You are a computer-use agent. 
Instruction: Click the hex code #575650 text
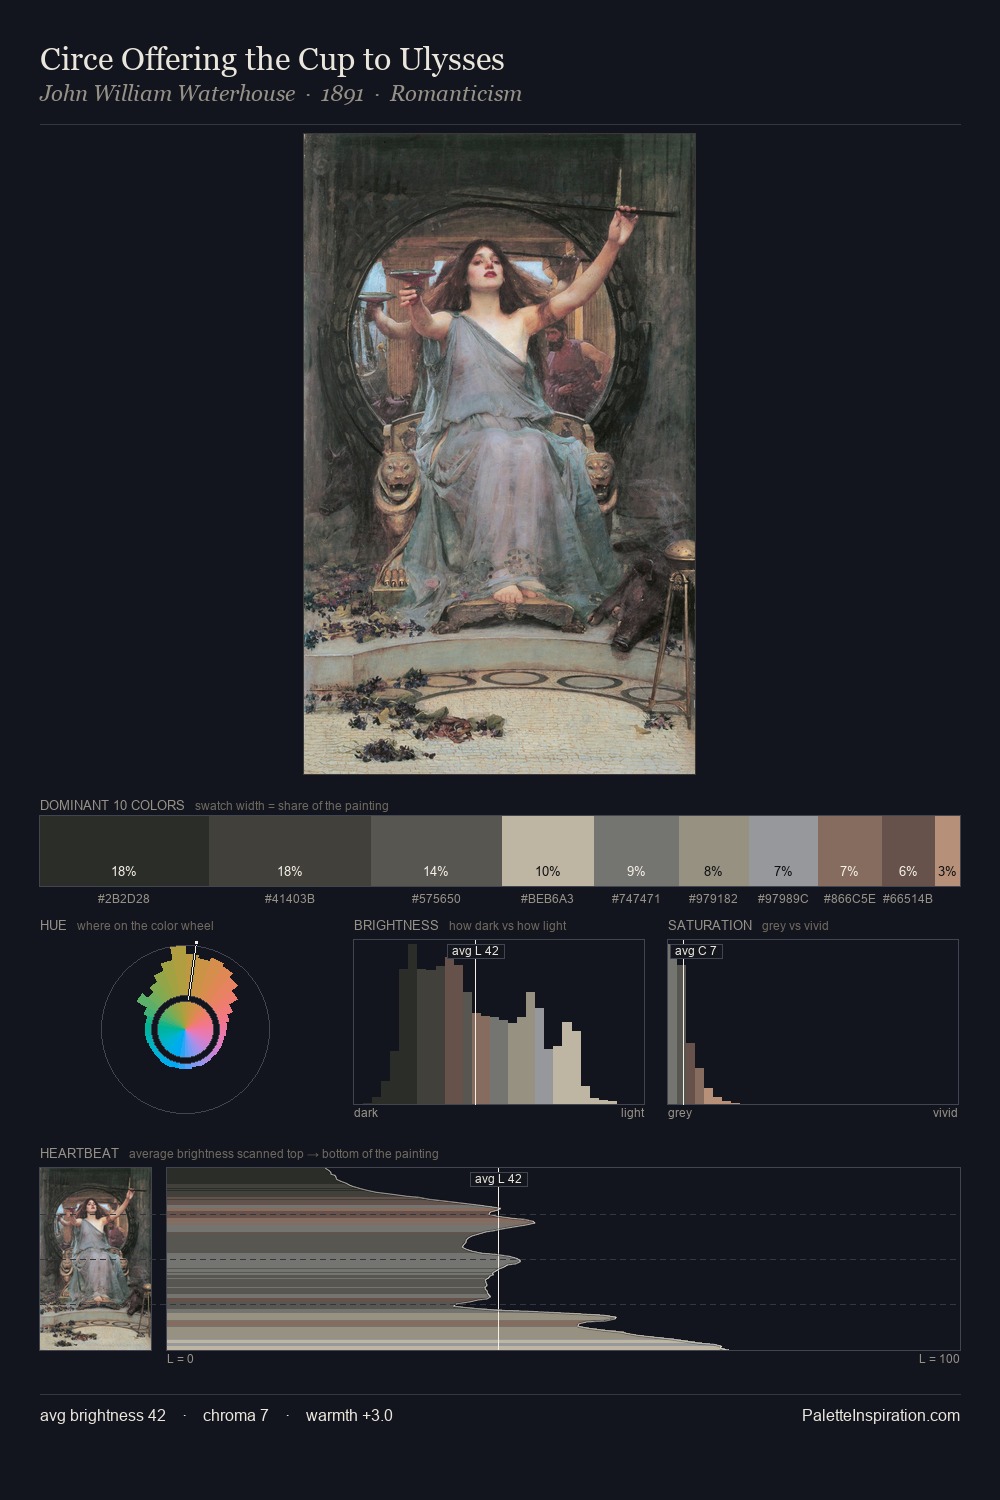[x=436, y=899]
